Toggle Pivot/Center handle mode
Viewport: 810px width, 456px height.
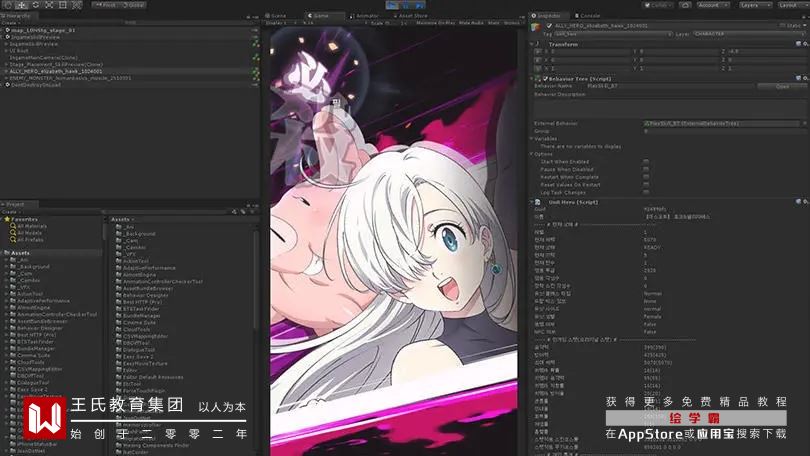[x=106, y=5]
